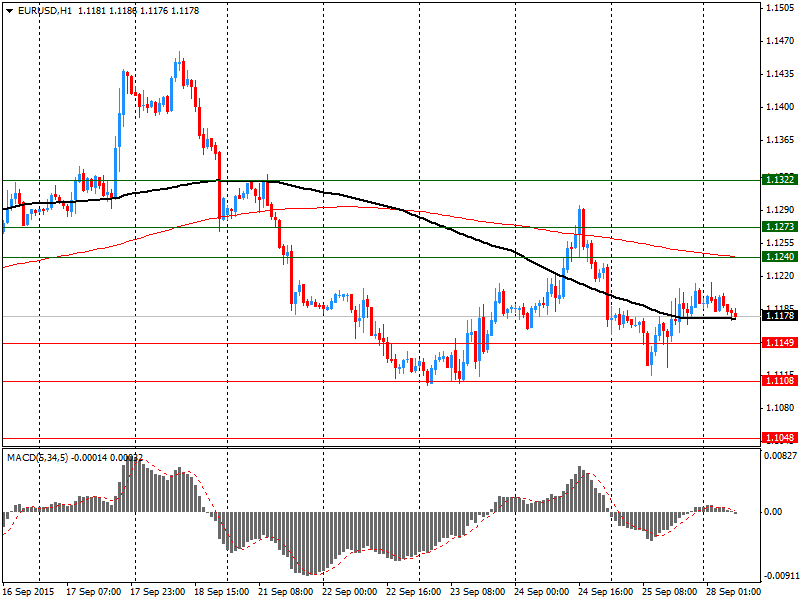Click the 21 Sep 08:00 time label

tap(286, 592)
